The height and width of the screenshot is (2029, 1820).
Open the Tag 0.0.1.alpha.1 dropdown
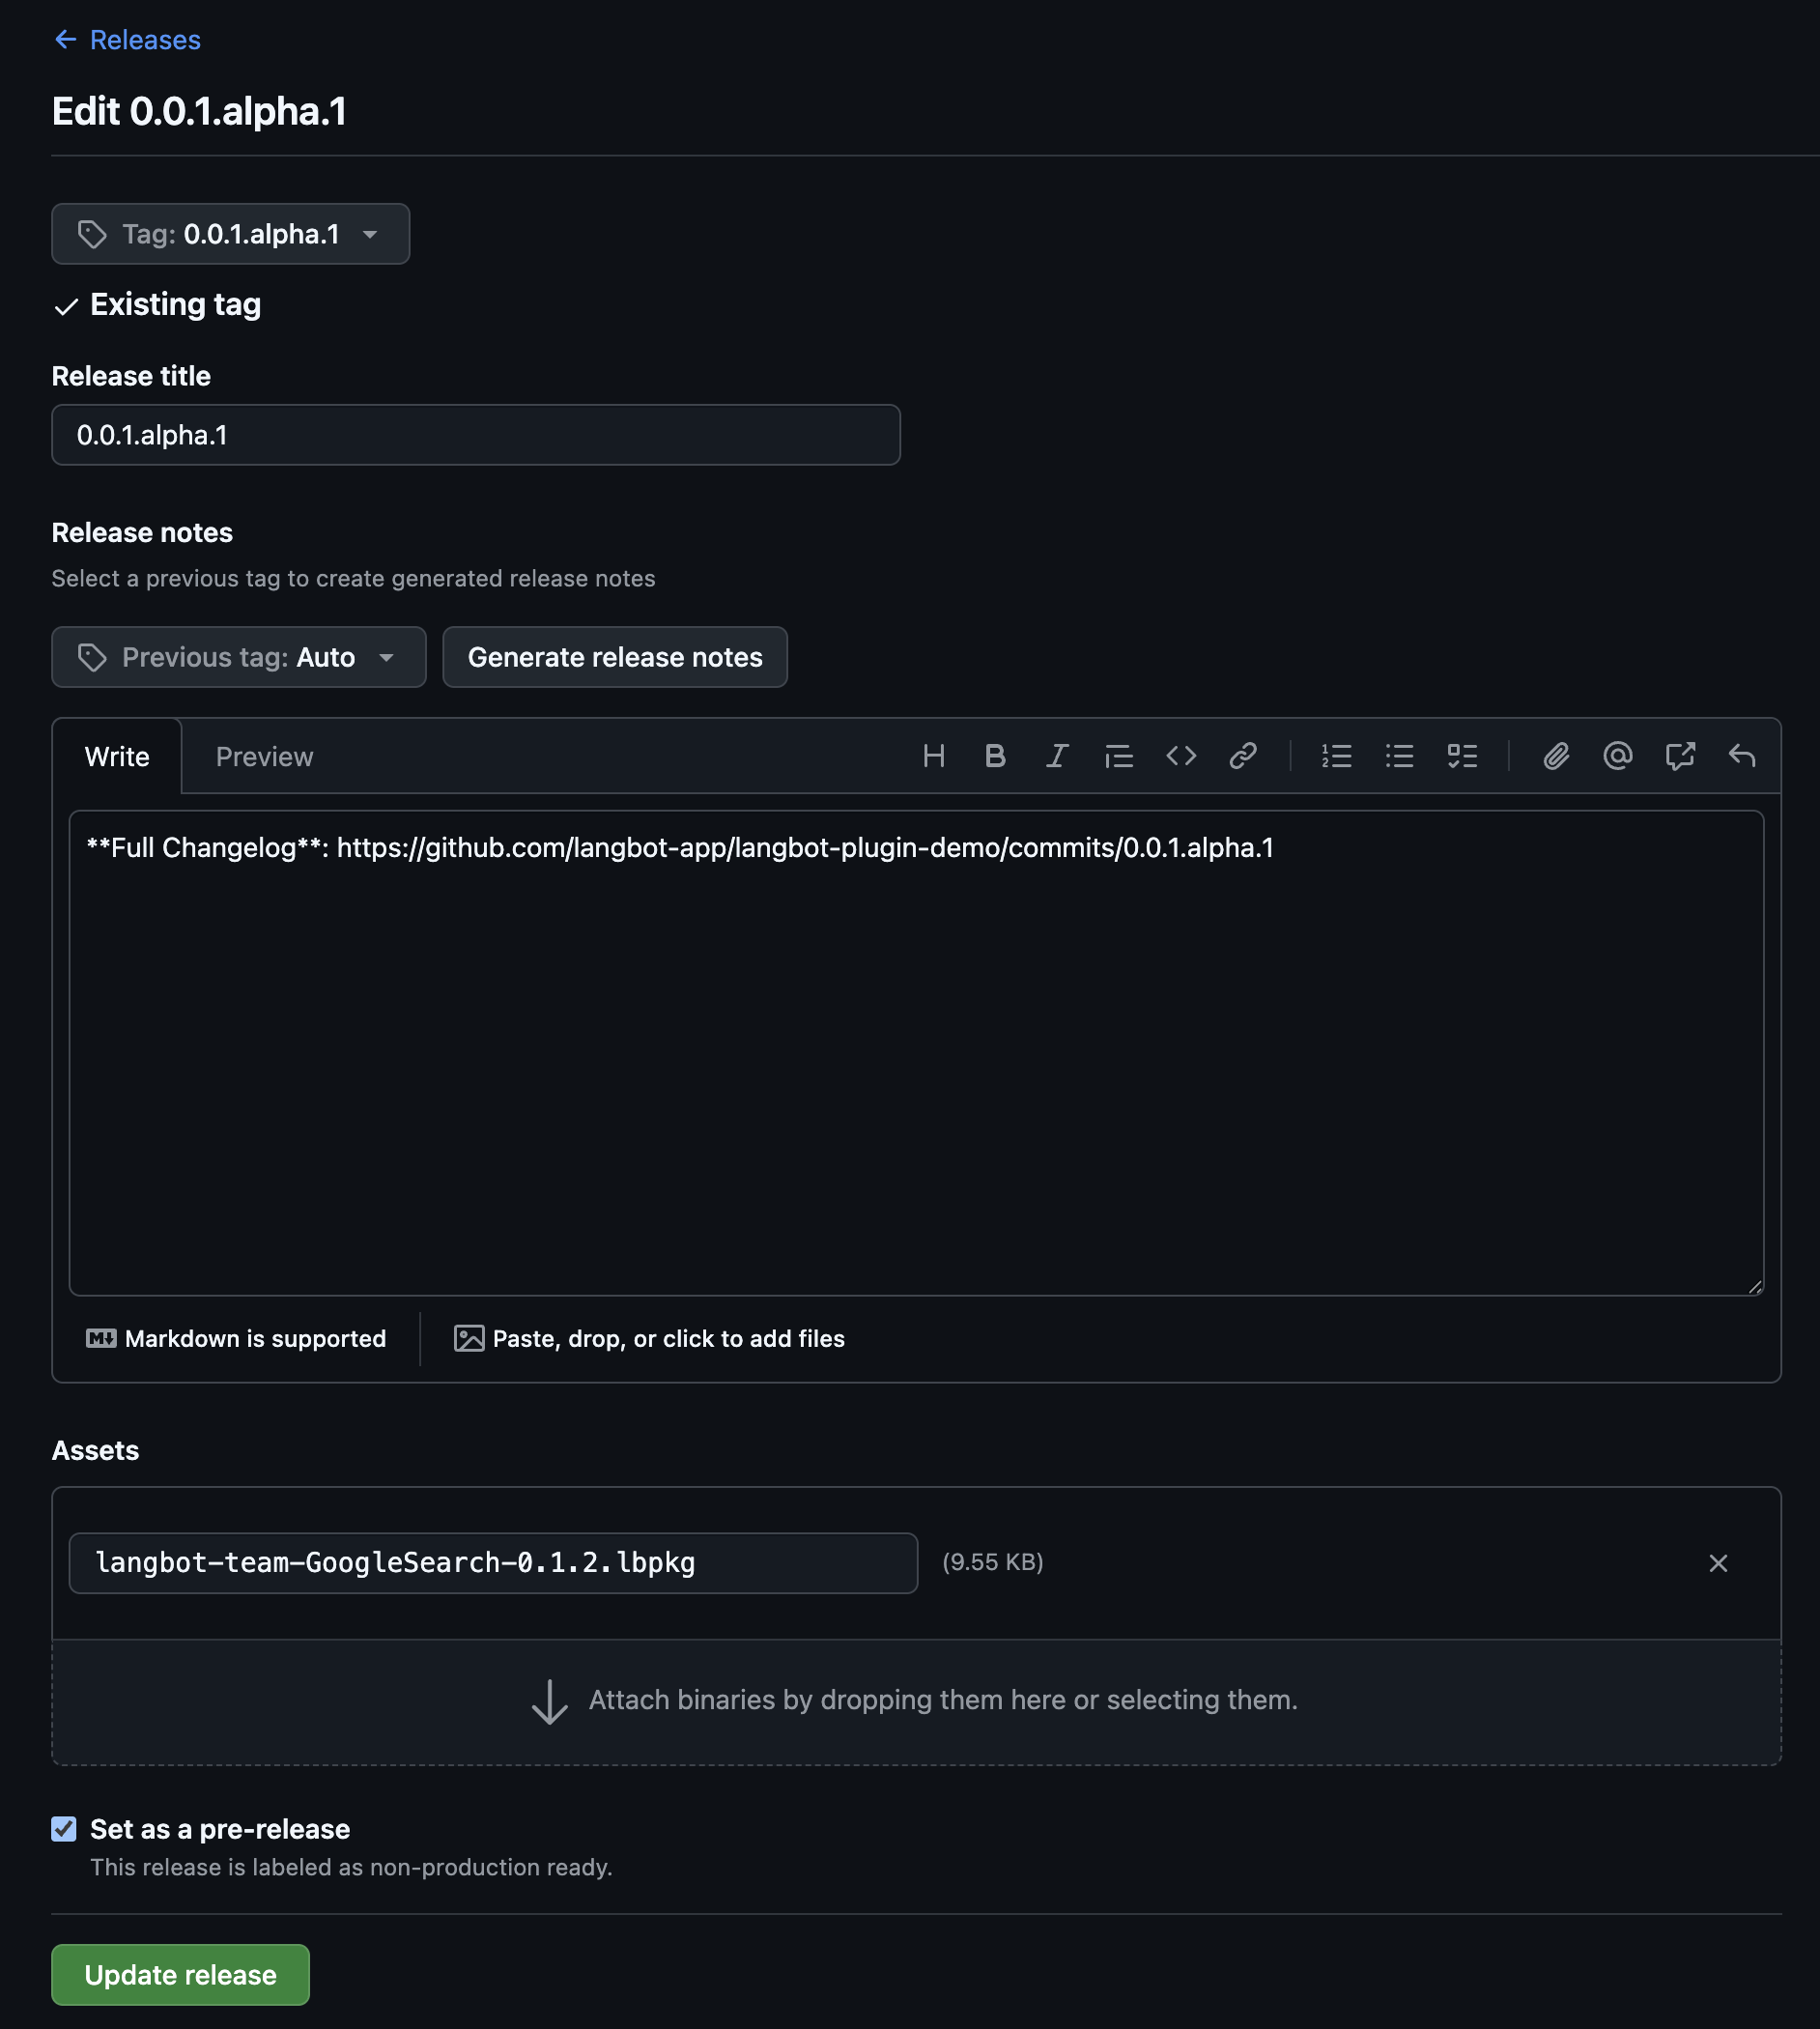230,234
